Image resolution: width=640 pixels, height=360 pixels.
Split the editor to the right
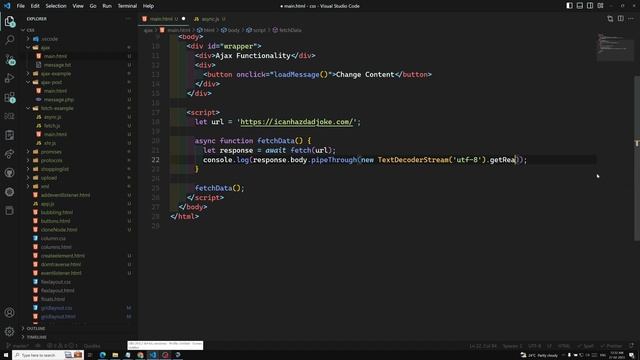pyautogui.click(x=620, y=19)
